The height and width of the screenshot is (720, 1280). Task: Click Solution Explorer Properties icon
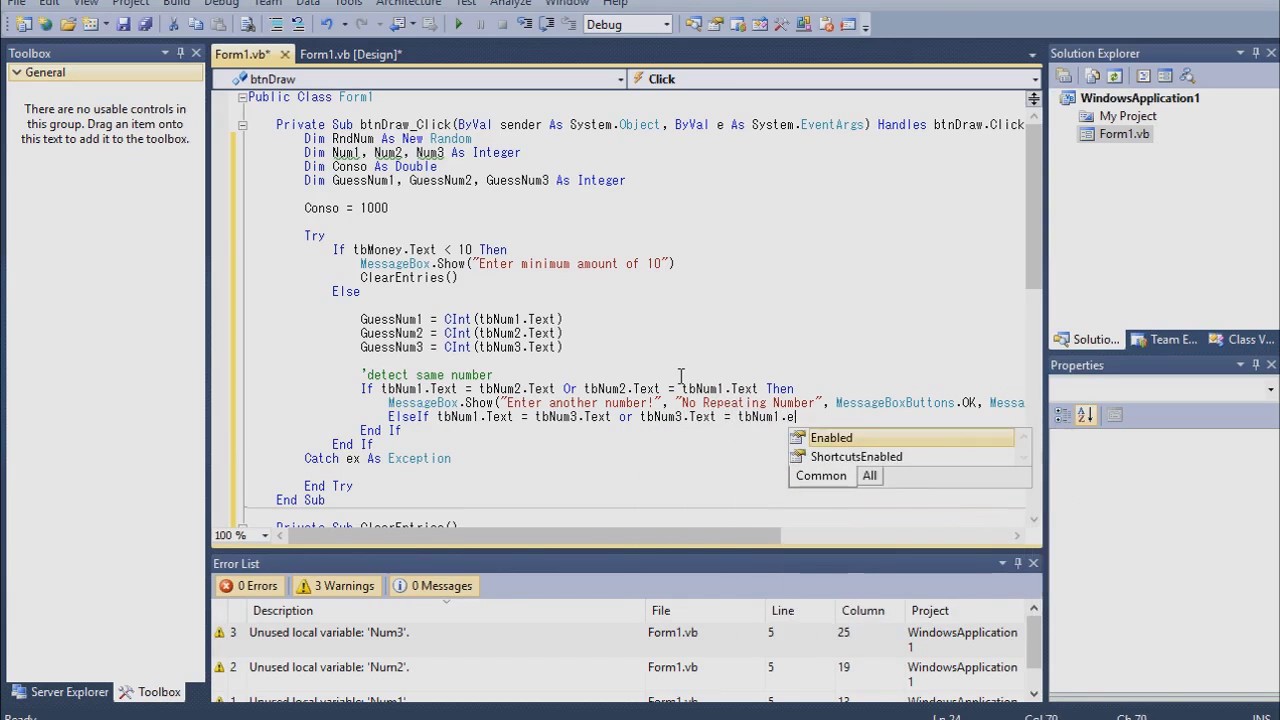(1064, 76)
